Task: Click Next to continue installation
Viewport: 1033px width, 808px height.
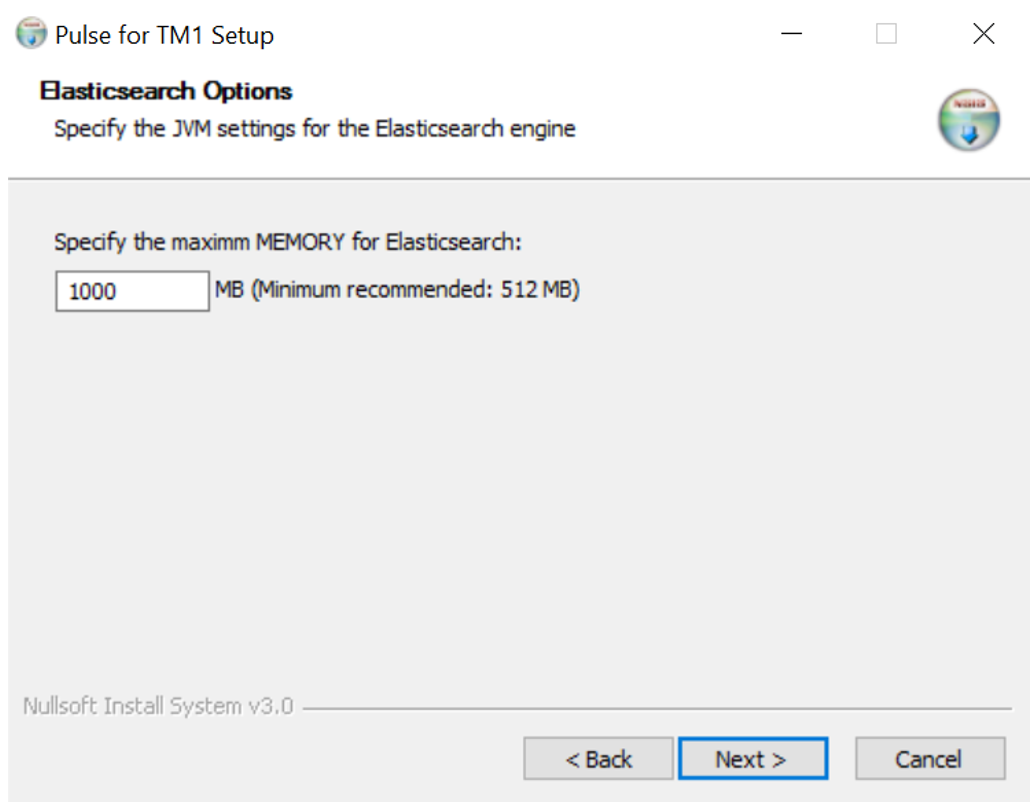Action: [753, 758]
